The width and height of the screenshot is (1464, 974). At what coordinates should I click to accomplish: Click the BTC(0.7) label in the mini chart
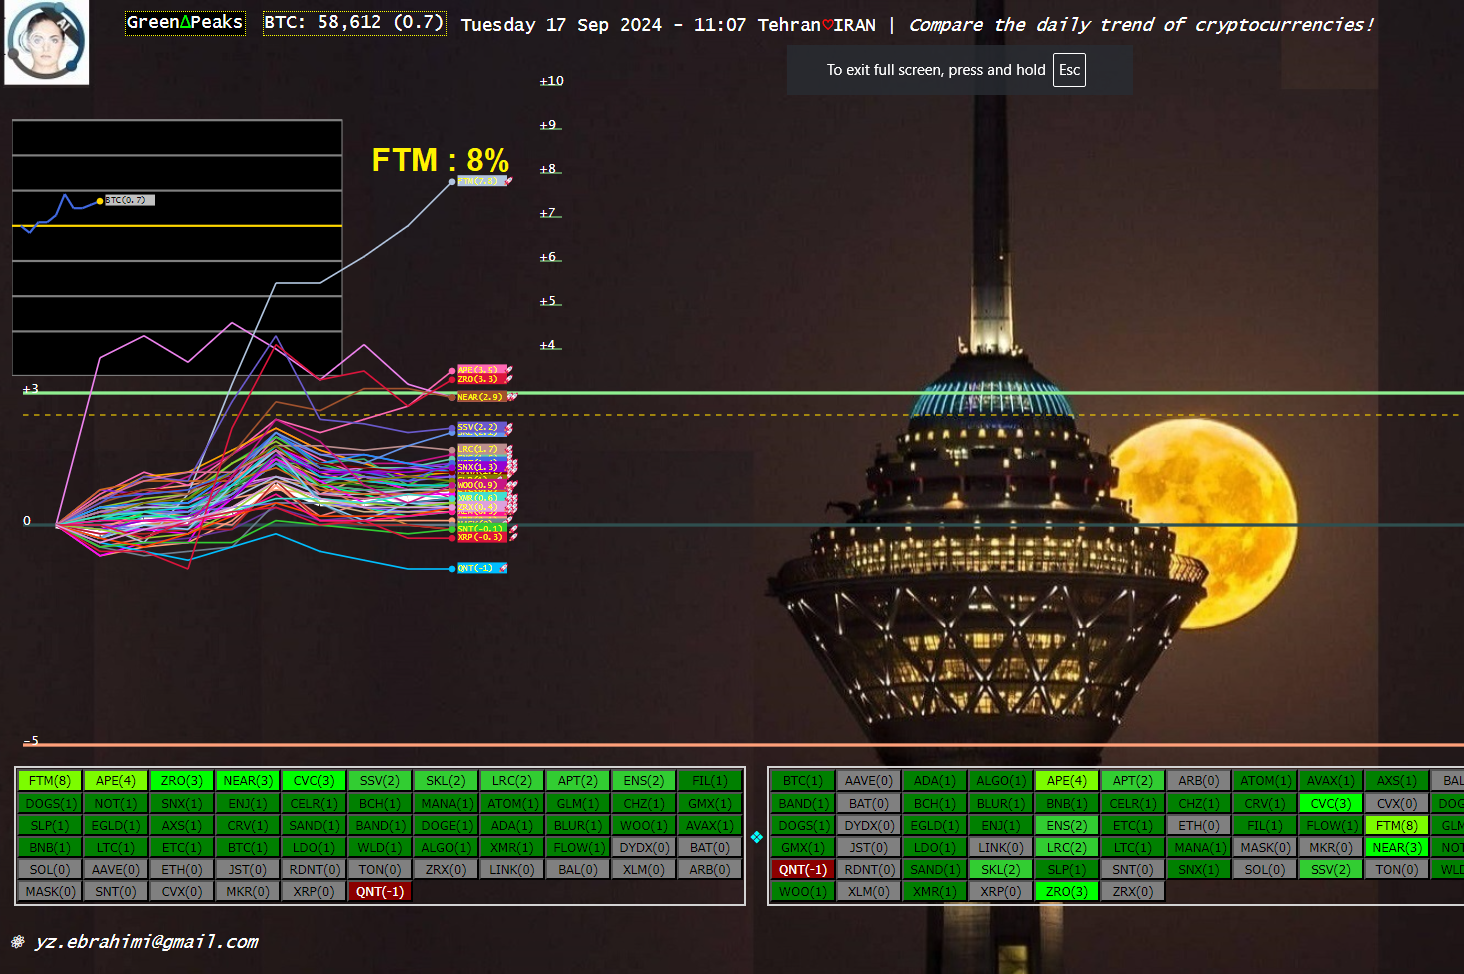coord(130,200)
